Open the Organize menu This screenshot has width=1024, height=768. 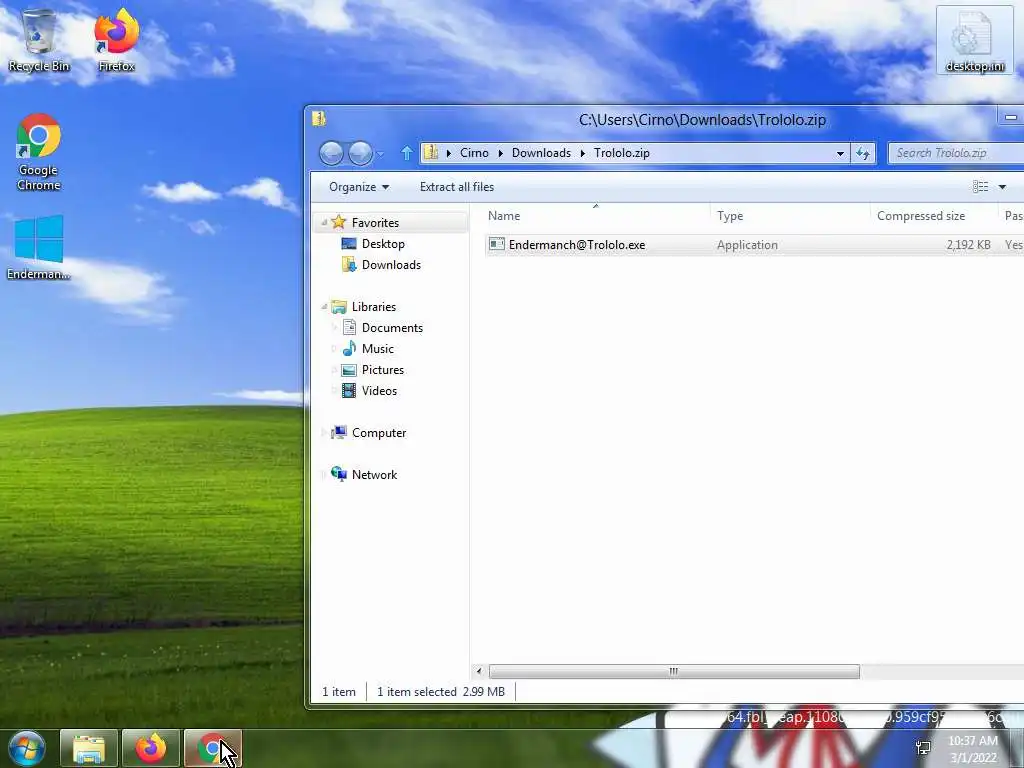359,187
